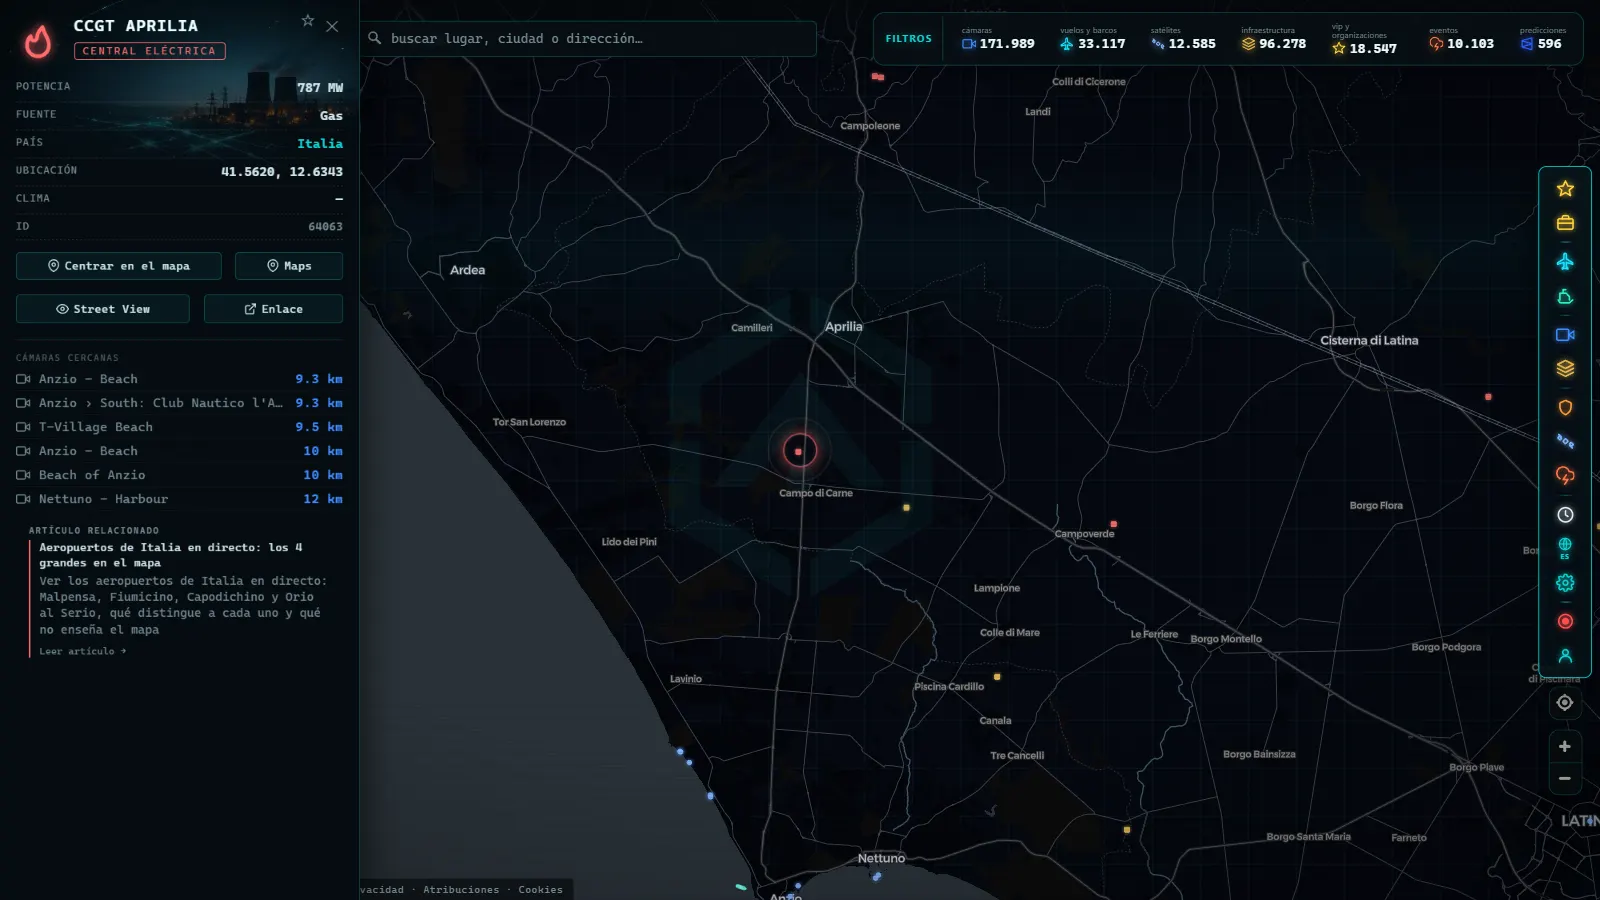This screenshot has height=900, width=1600.
Task: Click the FILTROS label
Action: (908, 39)
